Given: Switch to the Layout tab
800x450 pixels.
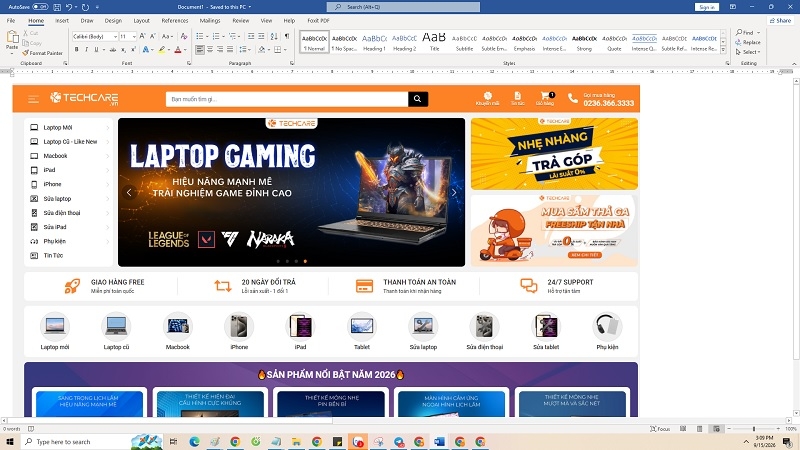Looking at the screenshot, I should tap(141, 21).
